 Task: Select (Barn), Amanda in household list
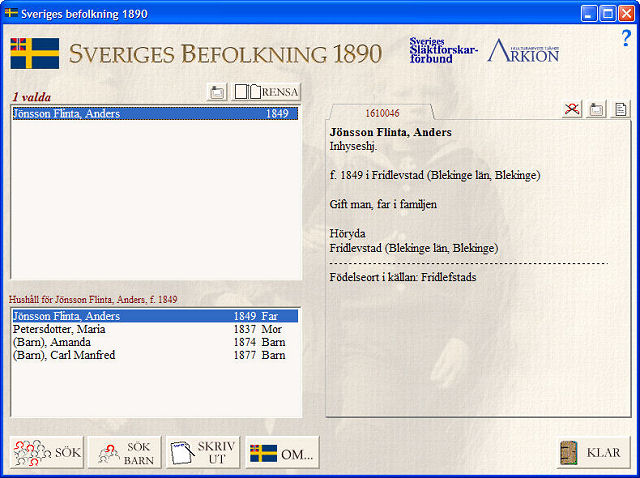tap(155, 342)
